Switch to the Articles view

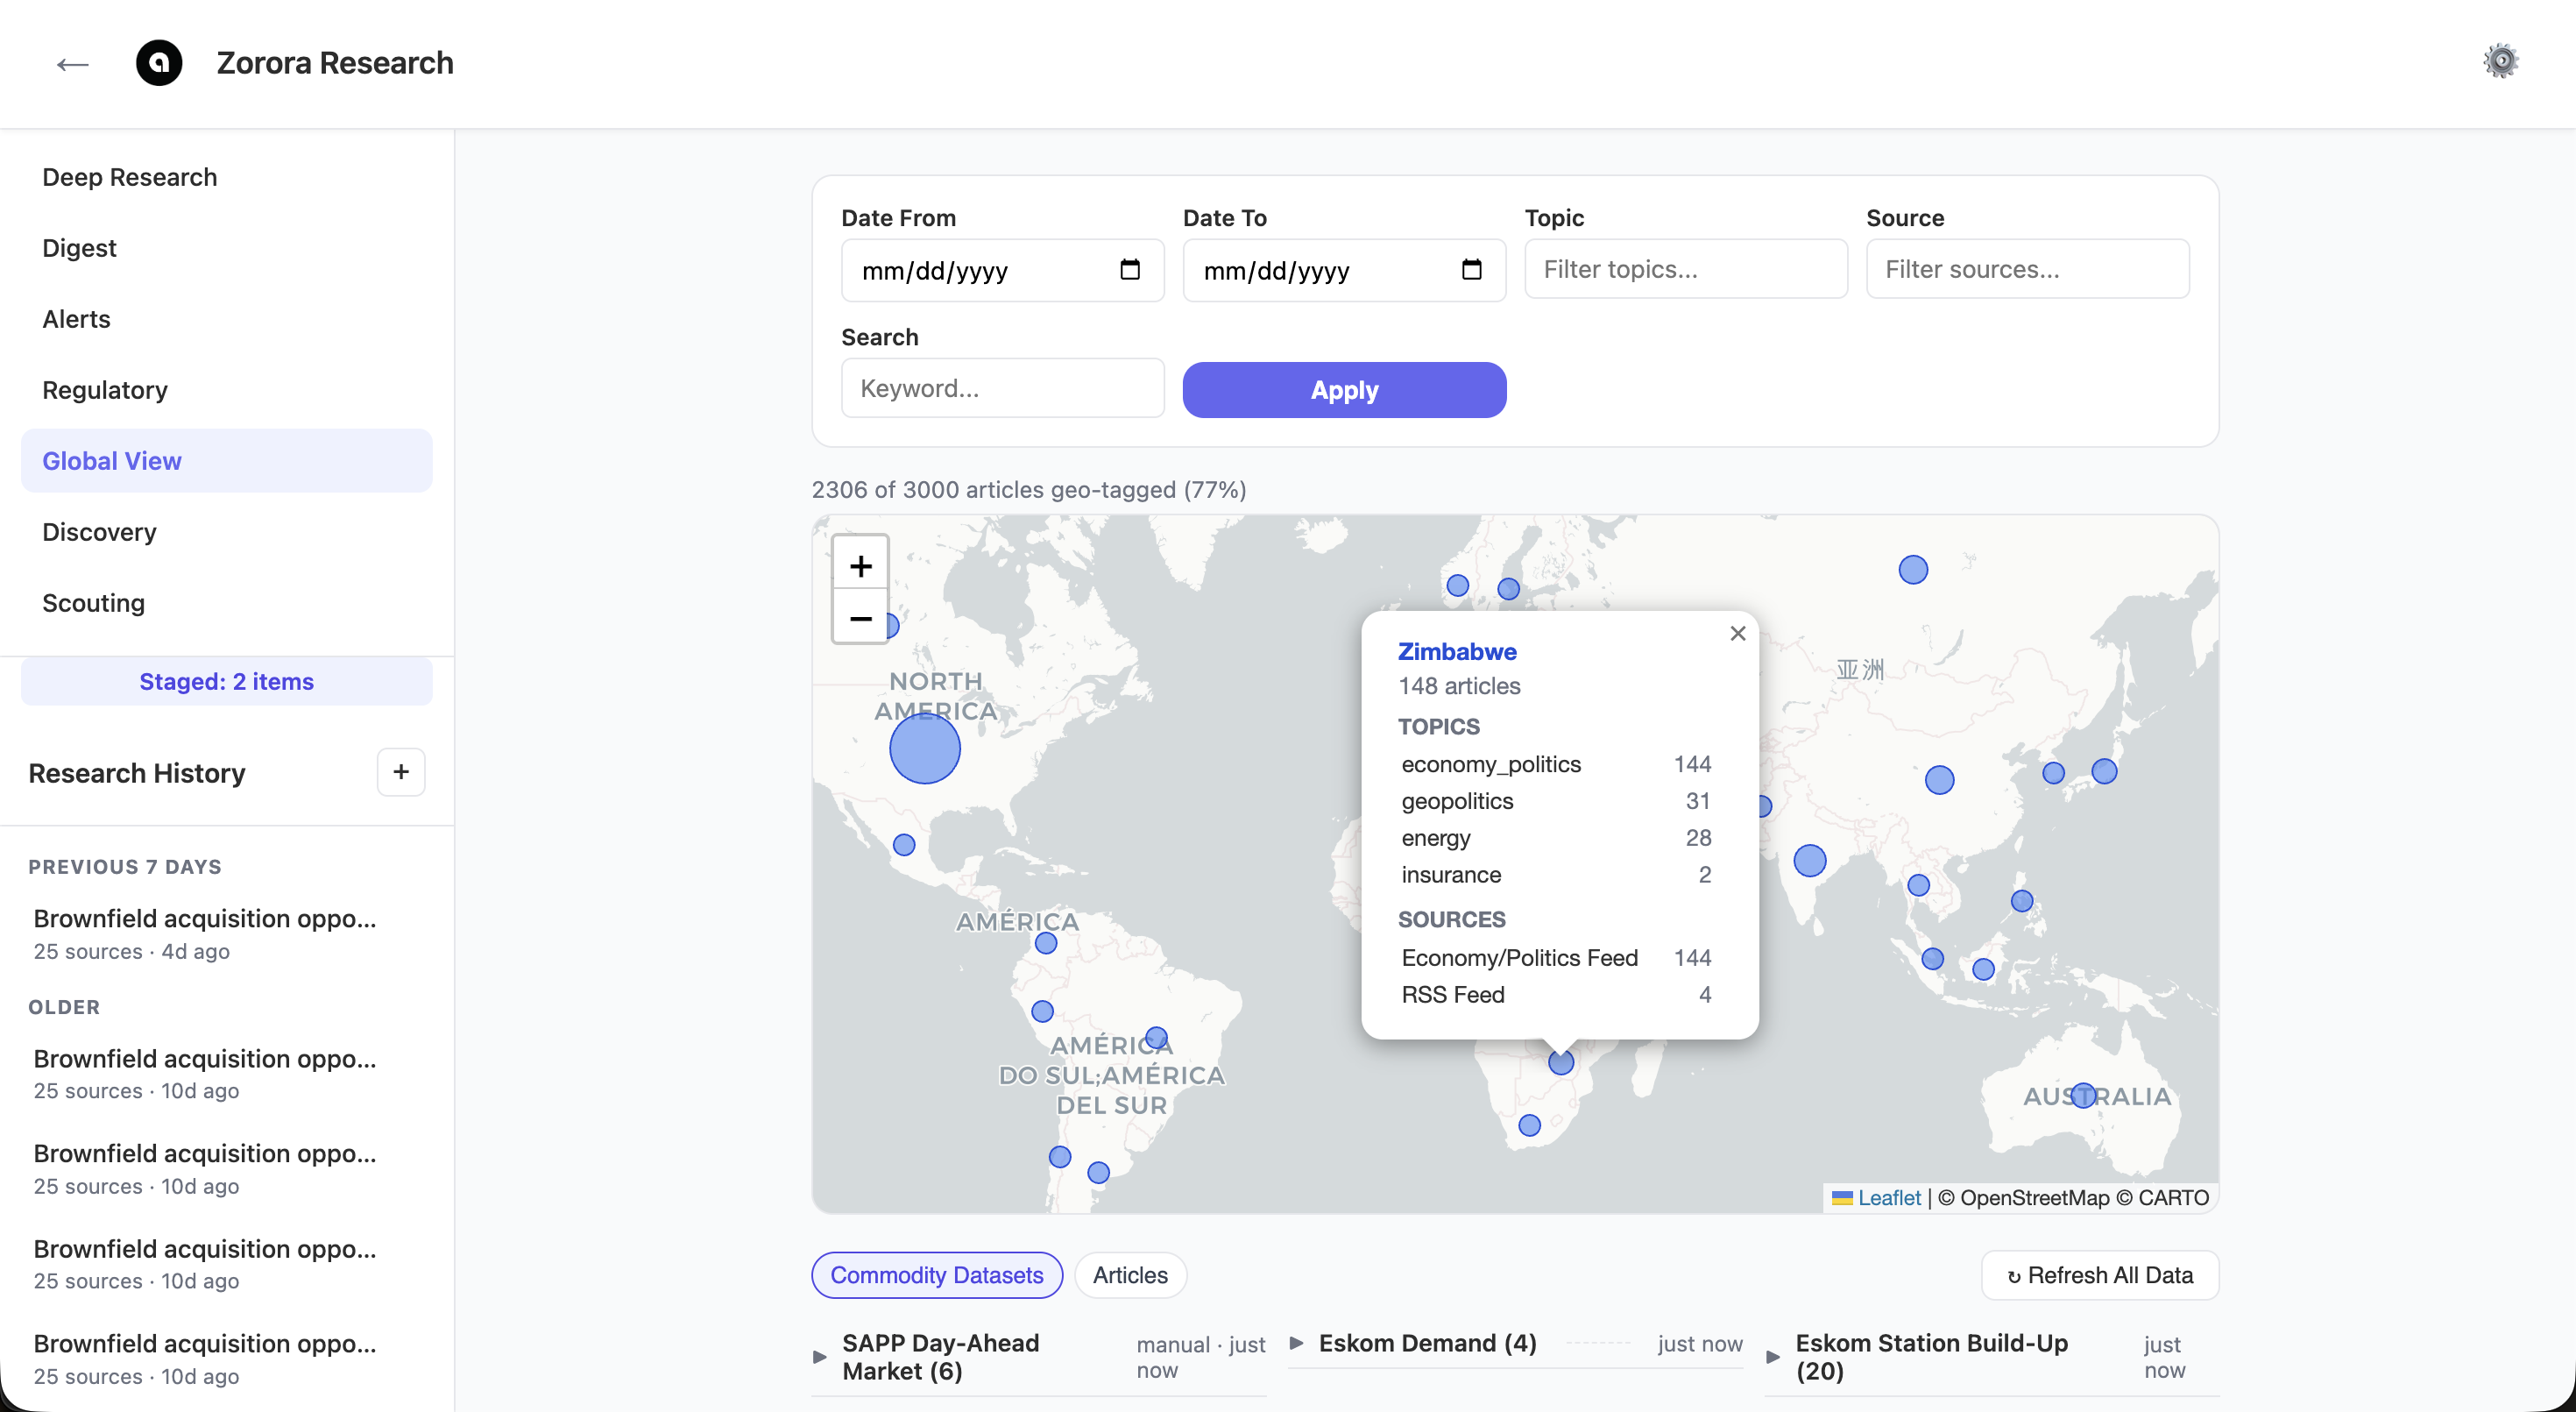[x=1130, y=1274]
